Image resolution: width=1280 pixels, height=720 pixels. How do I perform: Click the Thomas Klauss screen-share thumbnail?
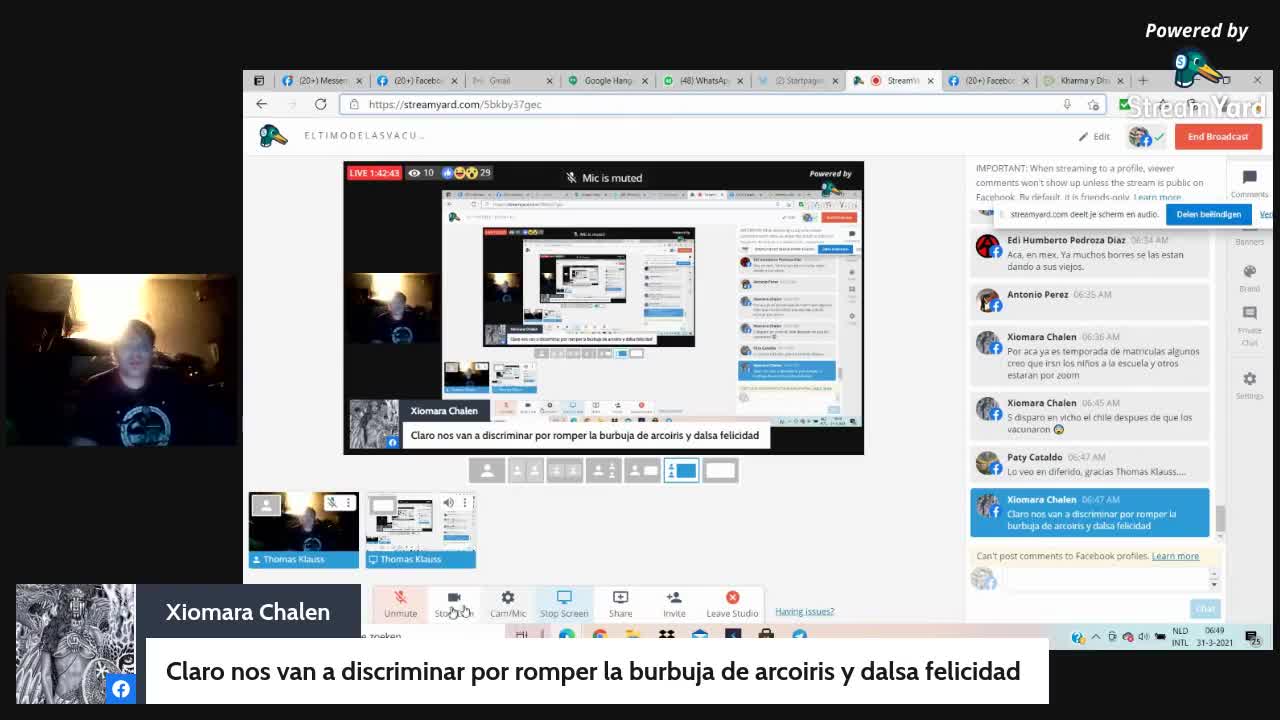[420, 530]
